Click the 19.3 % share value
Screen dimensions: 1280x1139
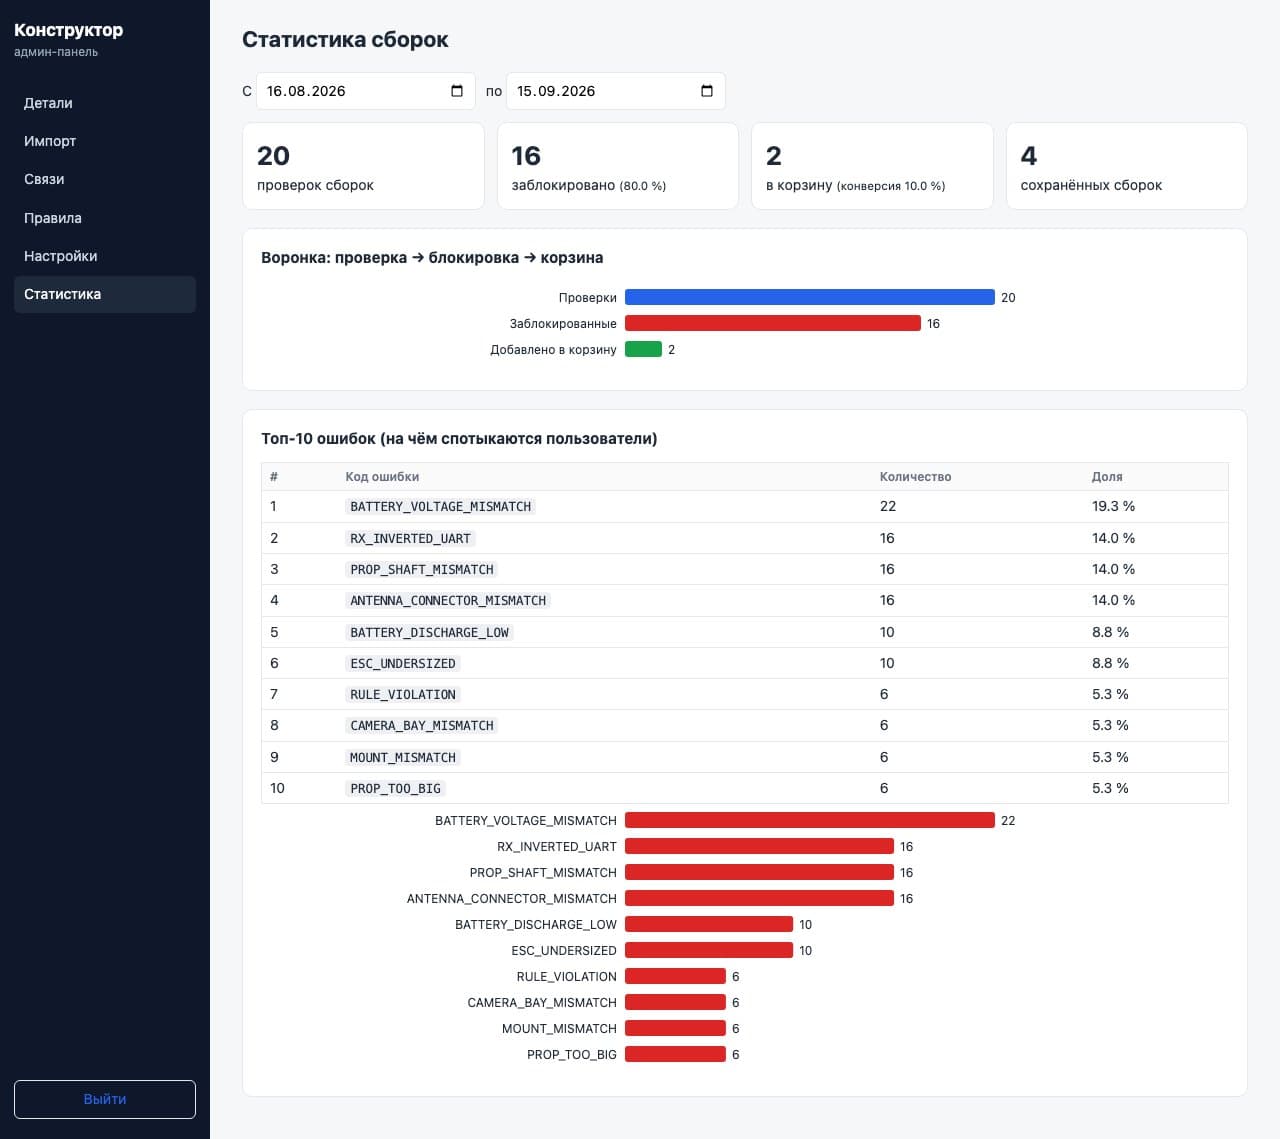[1113, 506]
